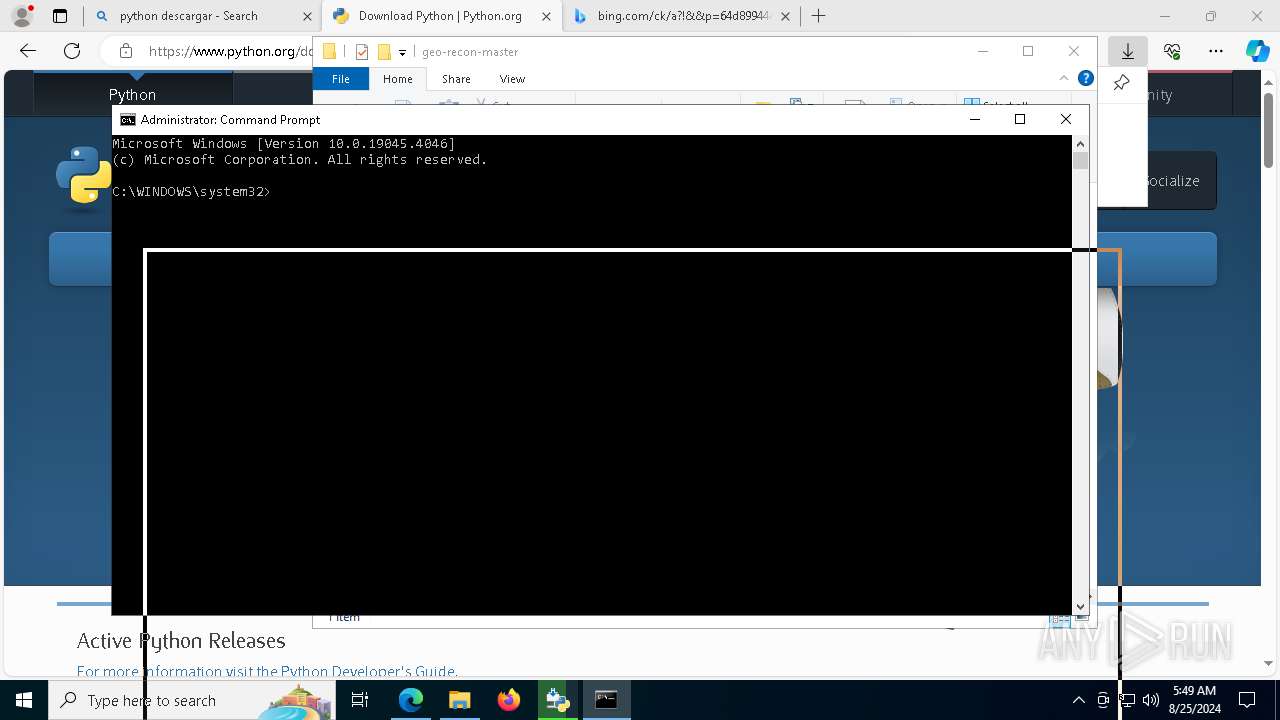The image size is (1280, 720).
Task: View site information lock icon
Action: click(x=125, y=51)
